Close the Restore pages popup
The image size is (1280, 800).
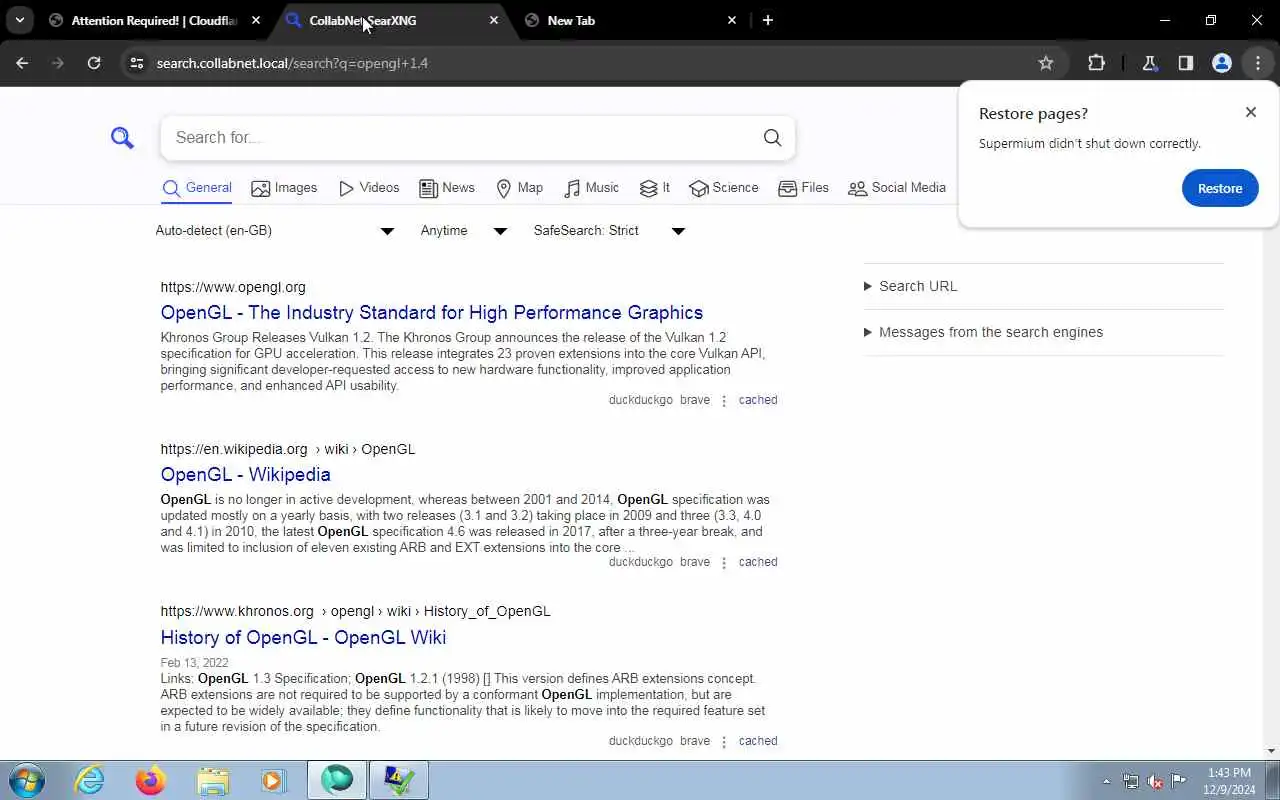click(x=1251, y=112)
